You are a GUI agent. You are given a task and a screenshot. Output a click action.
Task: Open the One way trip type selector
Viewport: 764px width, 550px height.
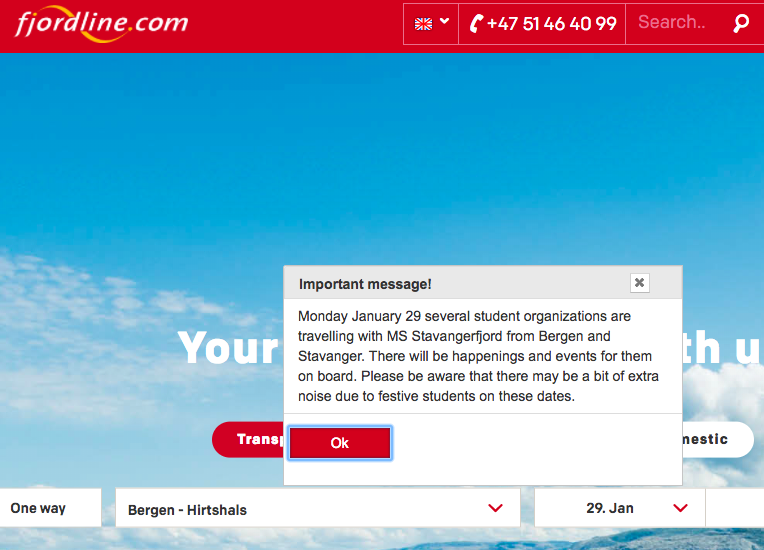51,508
